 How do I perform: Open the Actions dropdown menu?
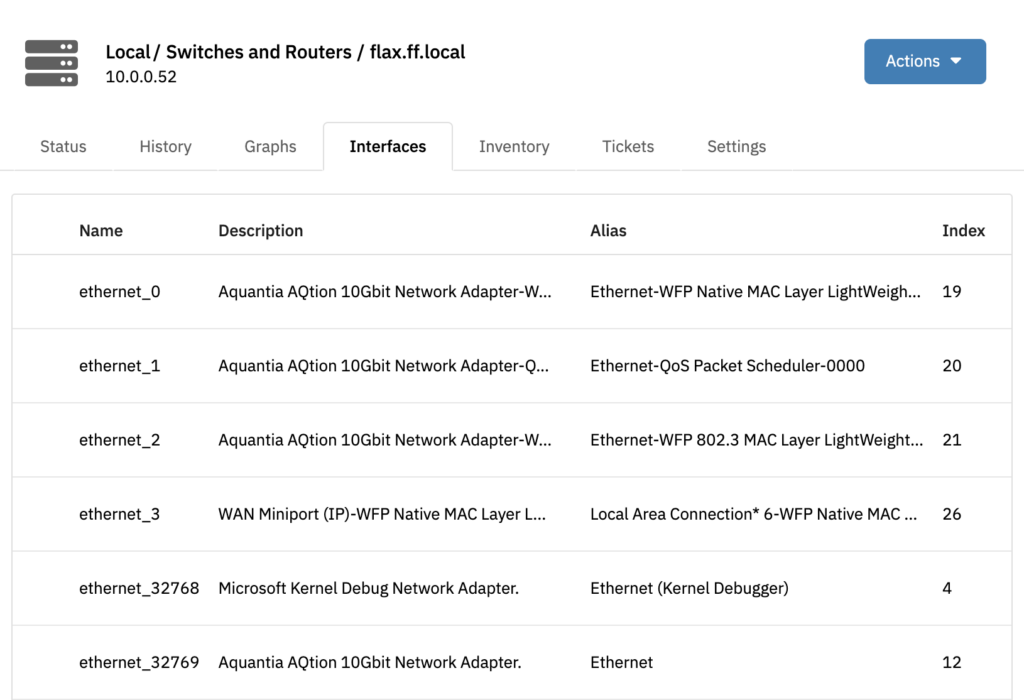[925, 61]
